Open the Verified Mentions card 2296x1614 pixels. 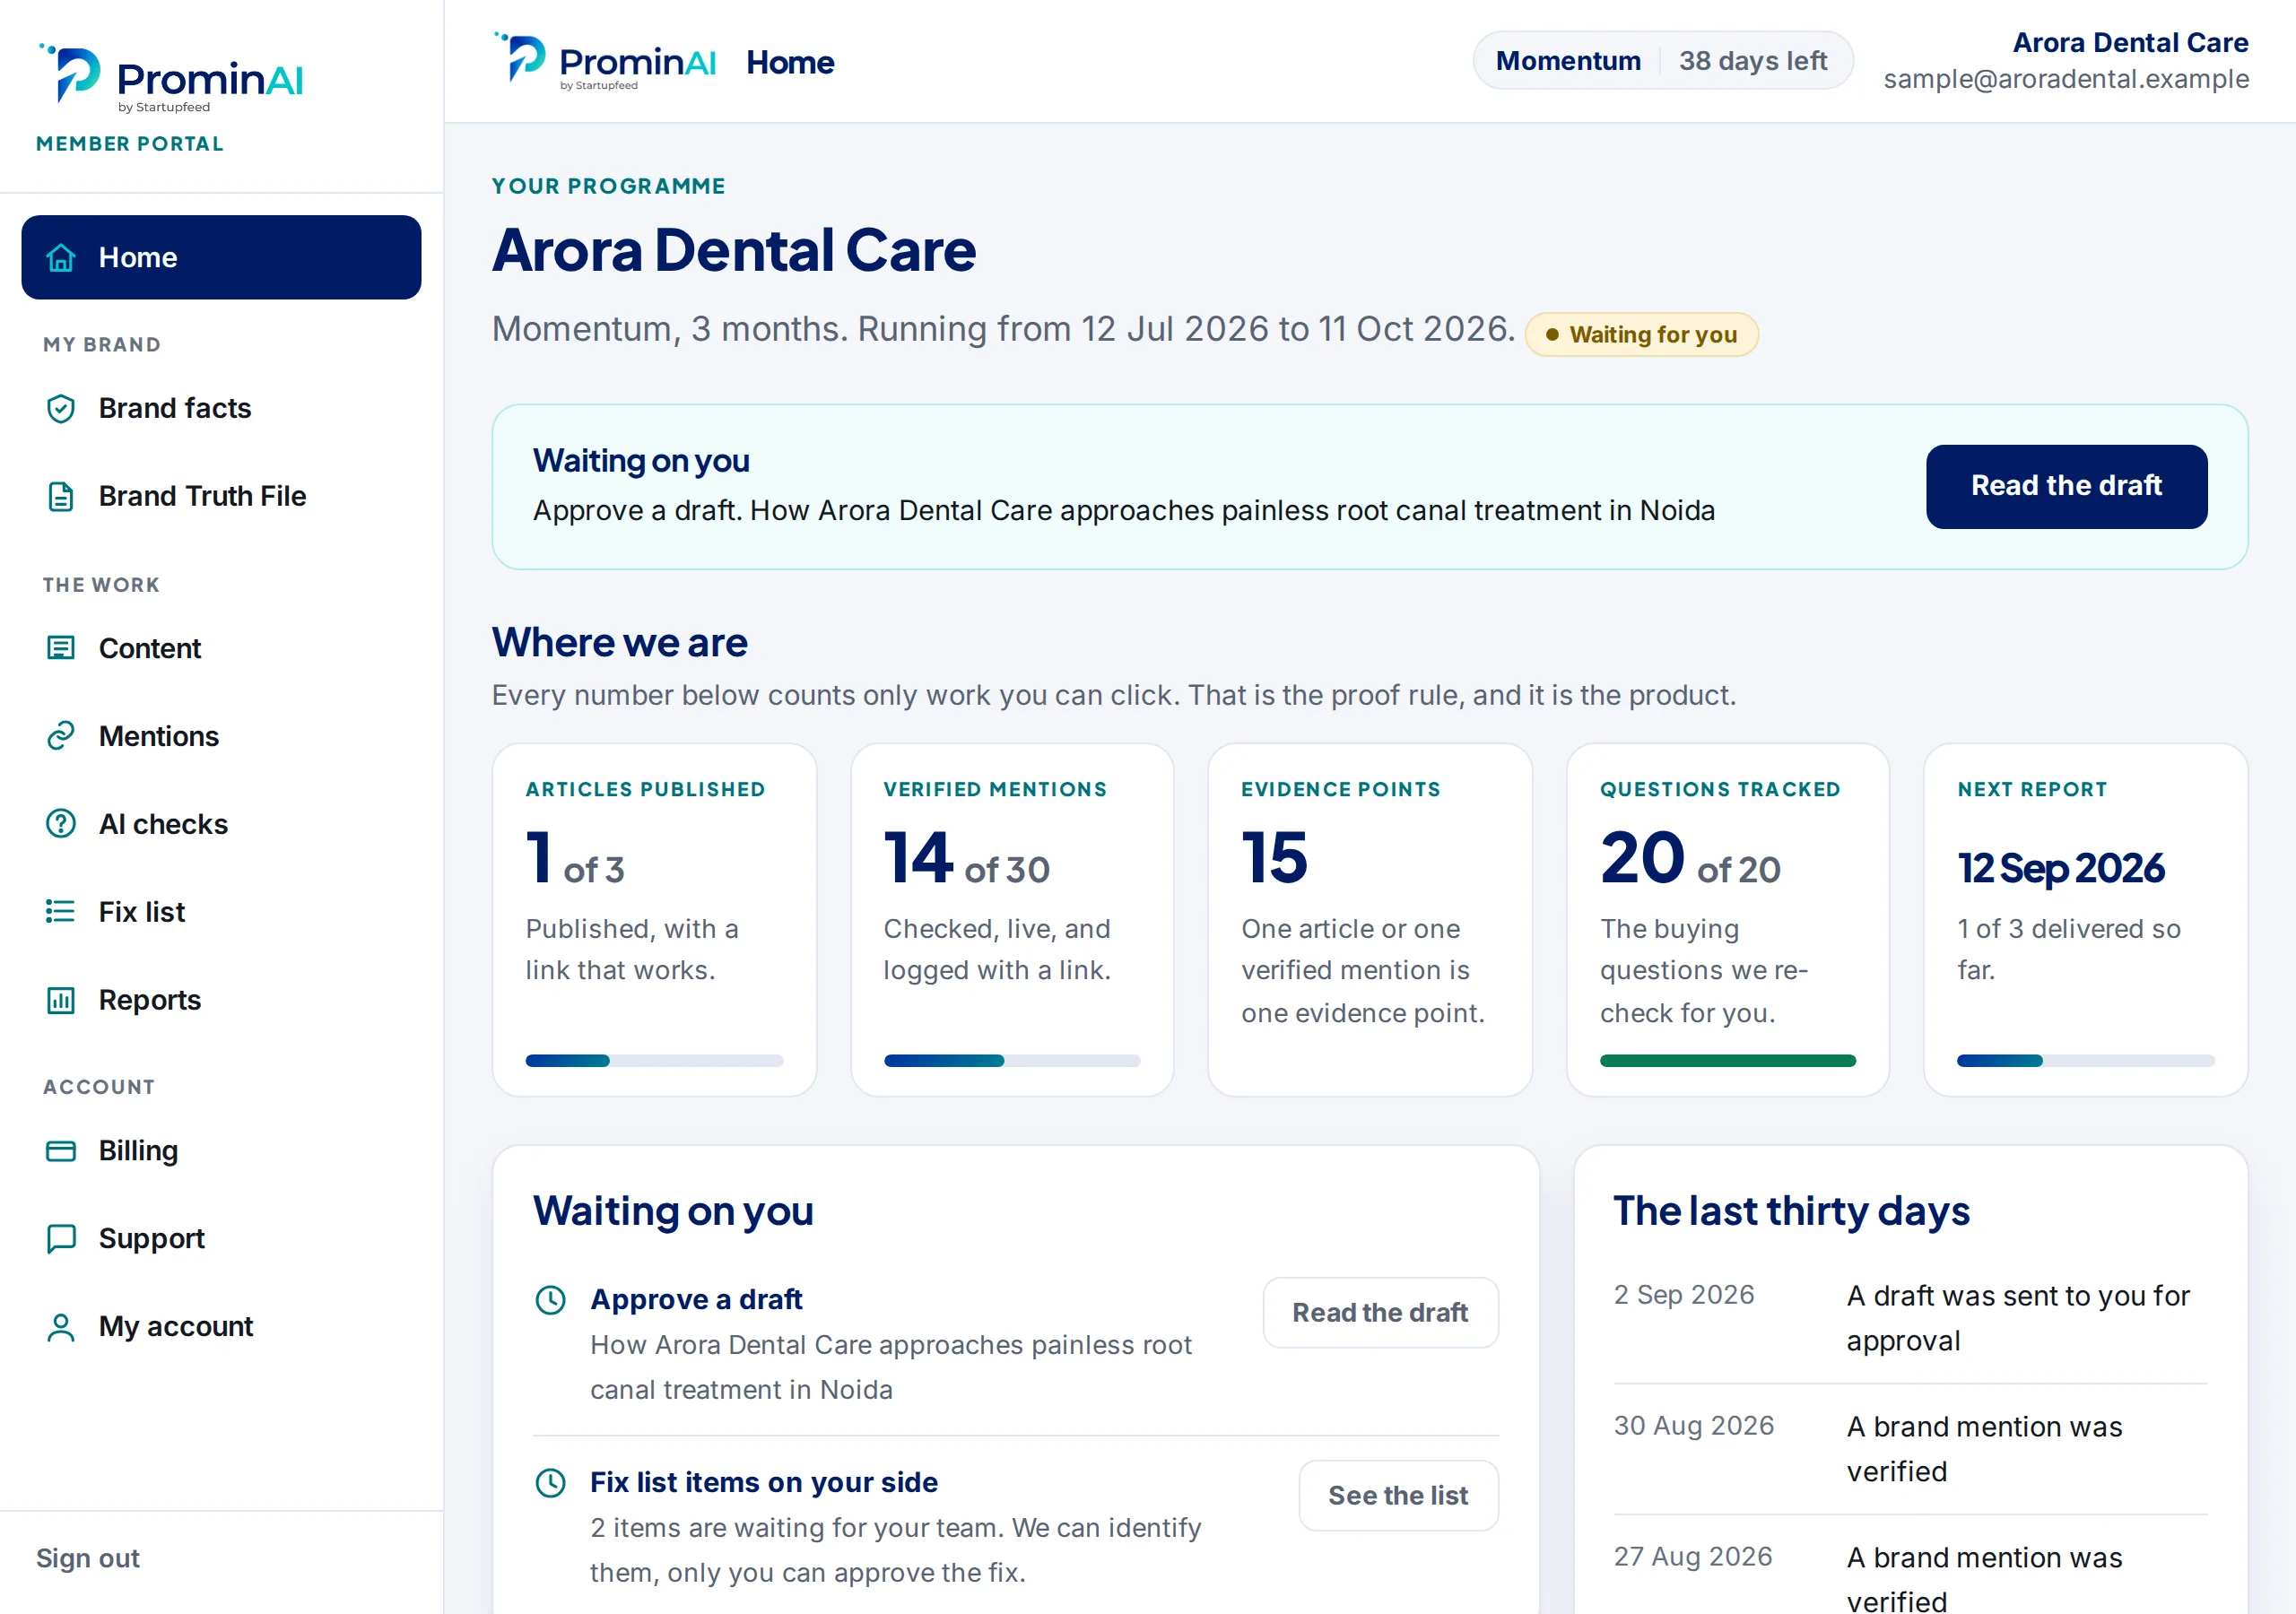pyautogui.click(x=1012, y=919)
